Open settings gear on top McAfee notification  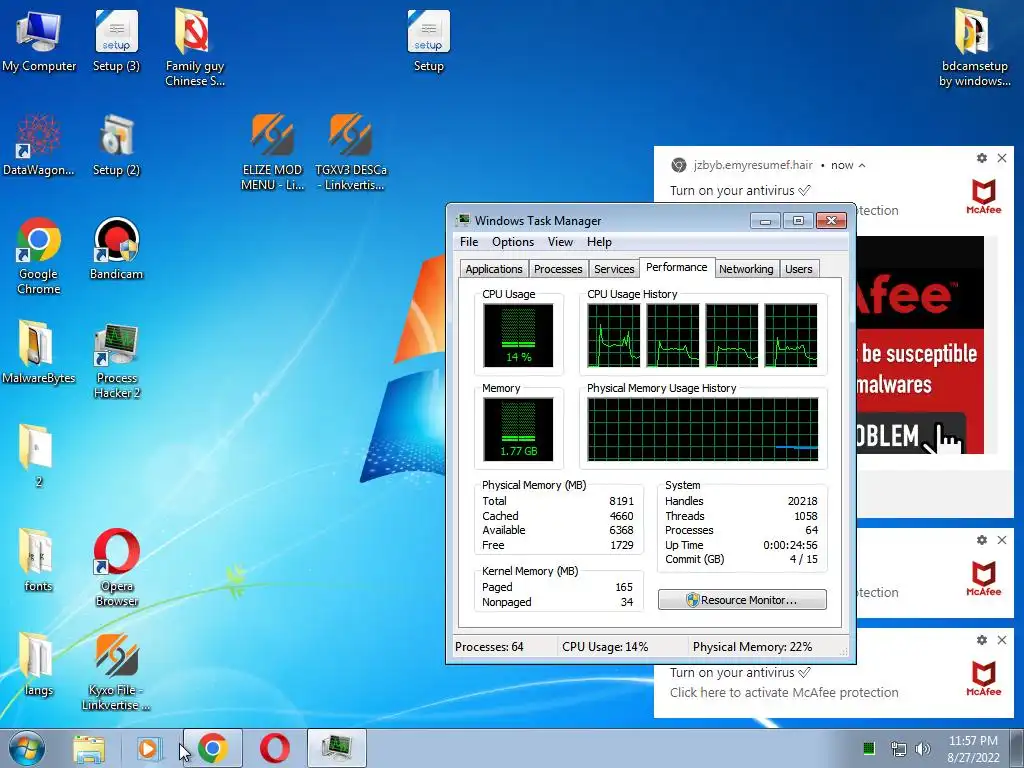click(x=982, y=158)
